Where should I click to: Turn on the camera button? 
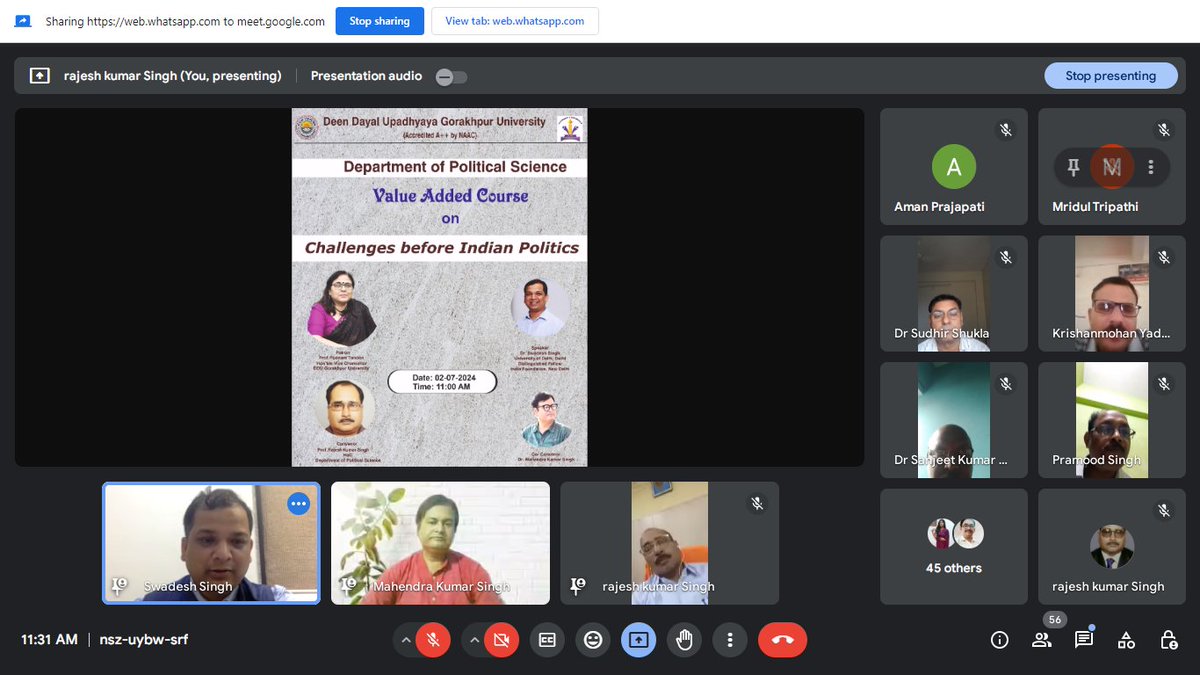tap(502, 640)
